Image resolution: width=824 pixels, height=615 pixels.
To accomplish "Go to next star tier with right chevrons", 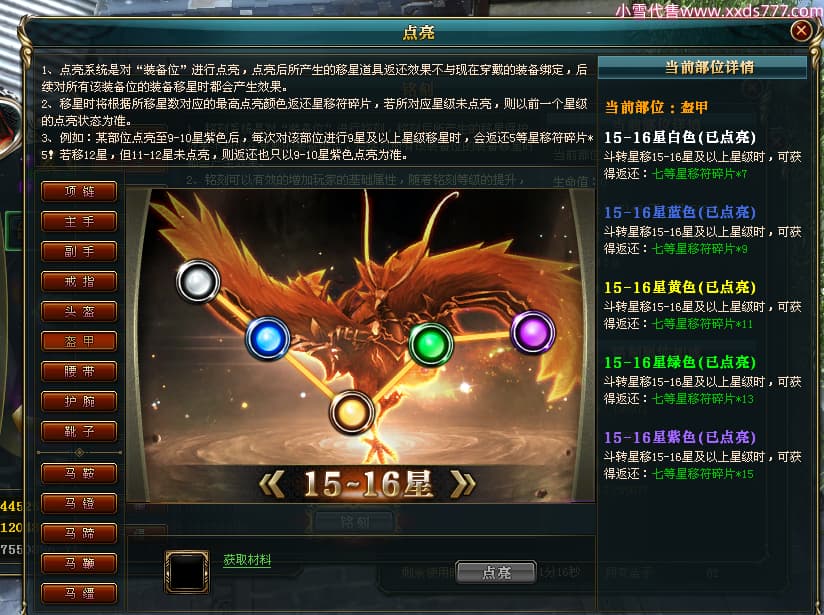I will 463,484.
